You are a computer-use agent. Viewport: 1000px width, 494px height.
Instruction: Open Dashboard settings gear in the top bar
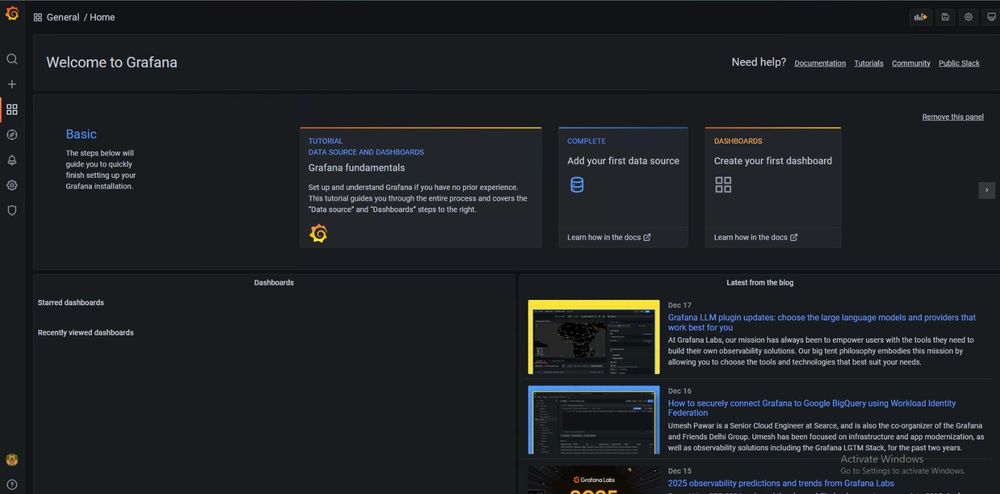tap(968, 17)
